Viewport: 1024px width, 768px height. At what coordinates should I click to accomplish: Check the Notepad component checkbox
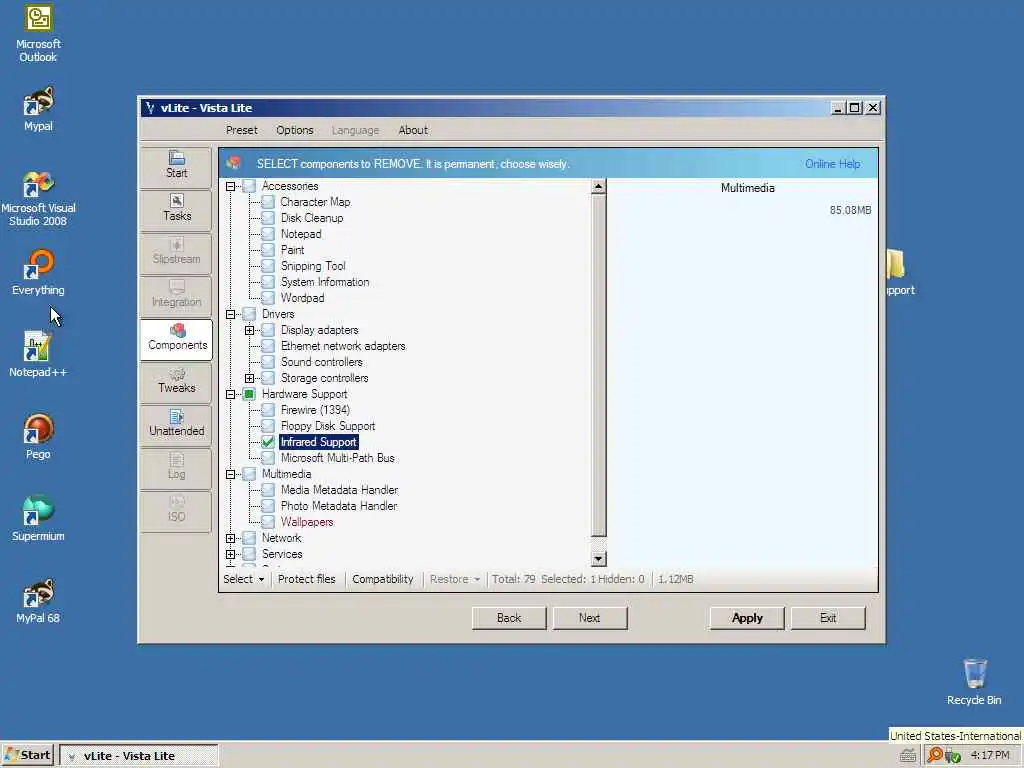(268, 234)
